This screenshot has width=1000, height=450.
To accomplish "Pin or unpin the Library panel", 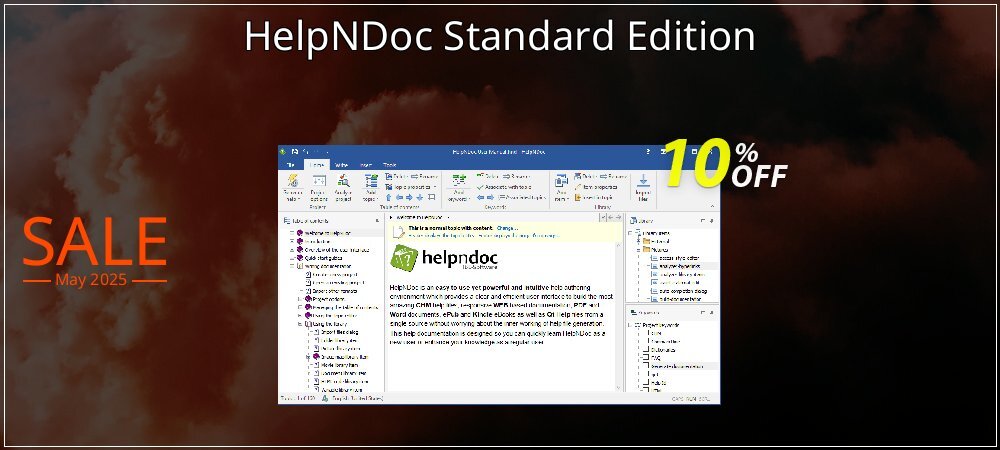I will (x=712, y=221).
